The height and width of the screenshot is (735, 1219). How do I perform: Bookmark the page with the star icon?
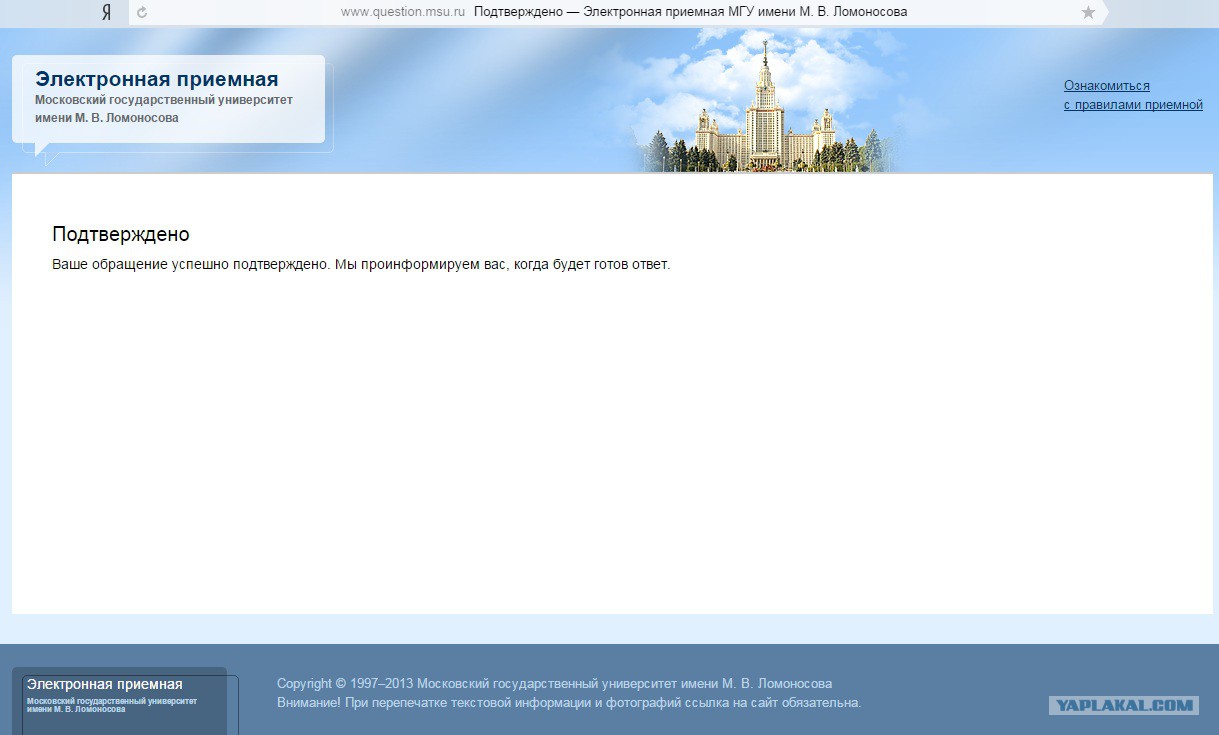[1088, 12]
